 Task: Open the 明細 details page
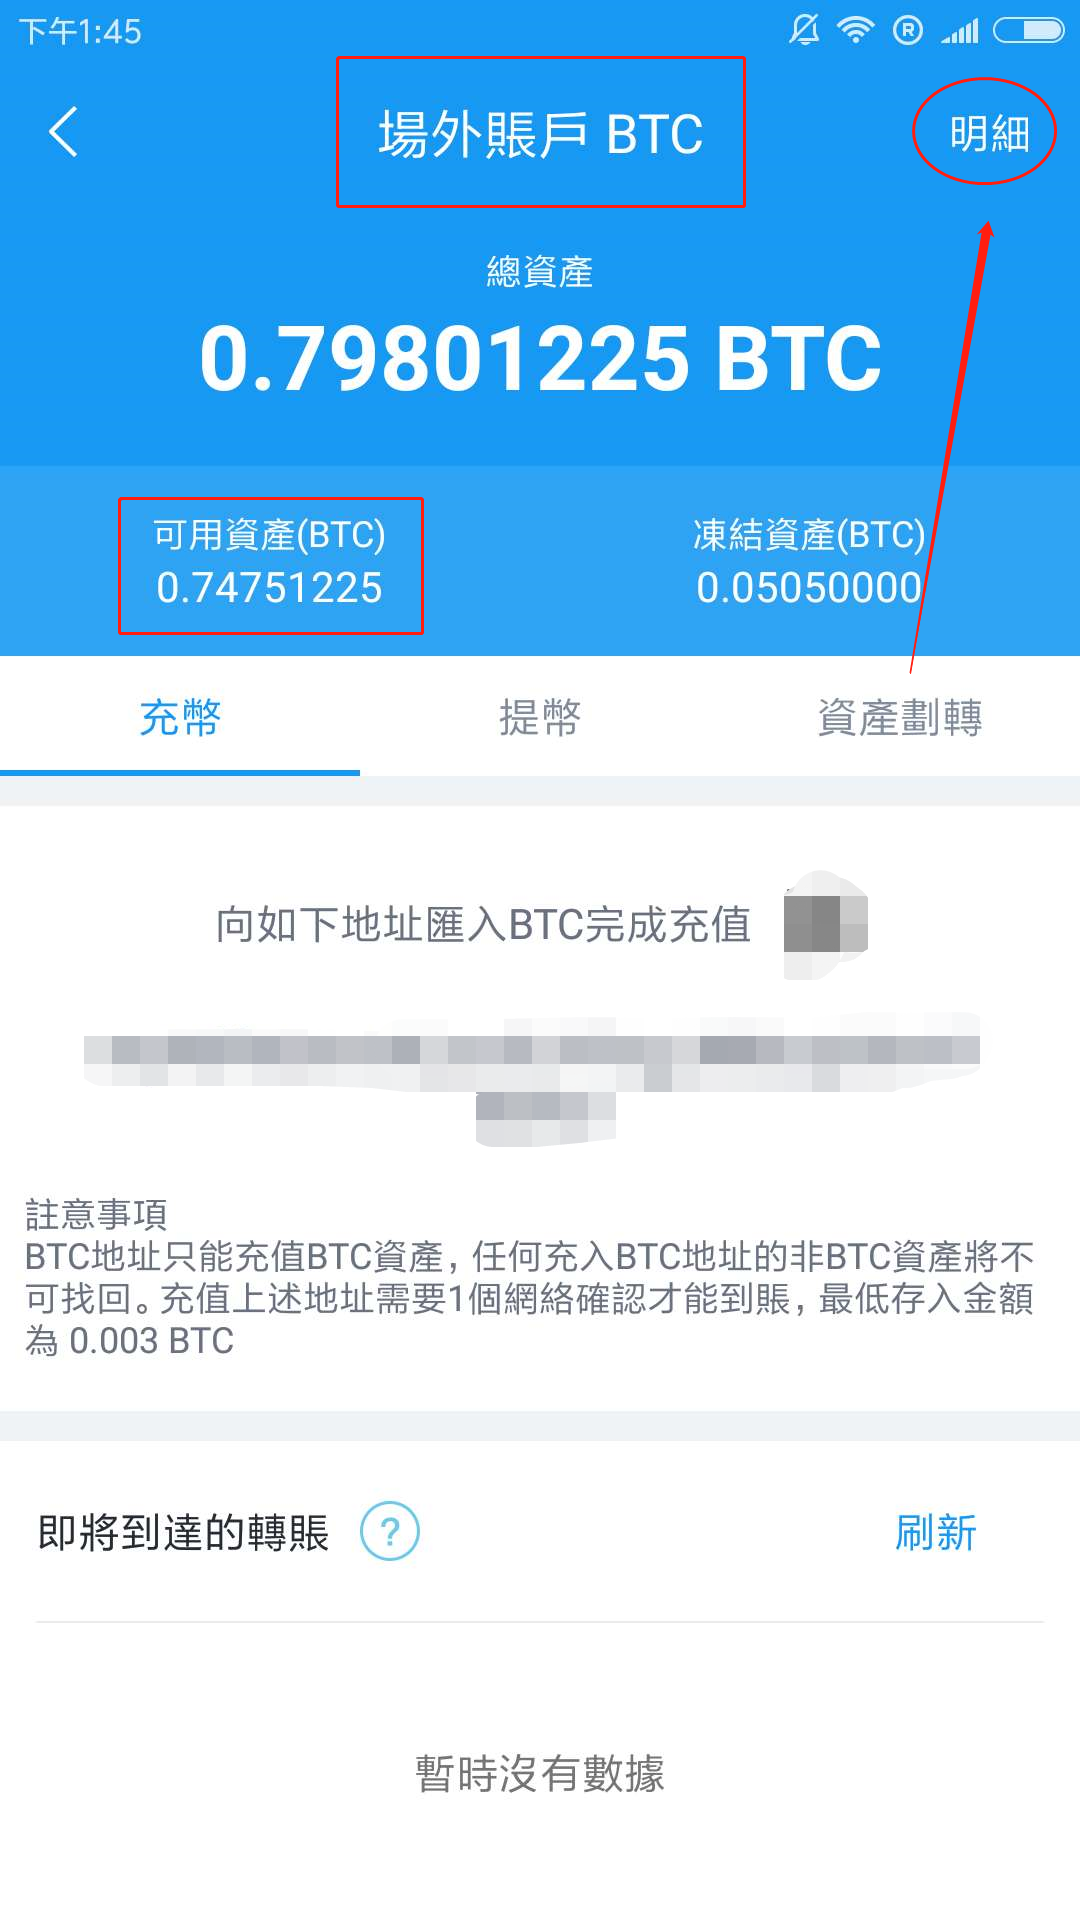click(989, 133)
